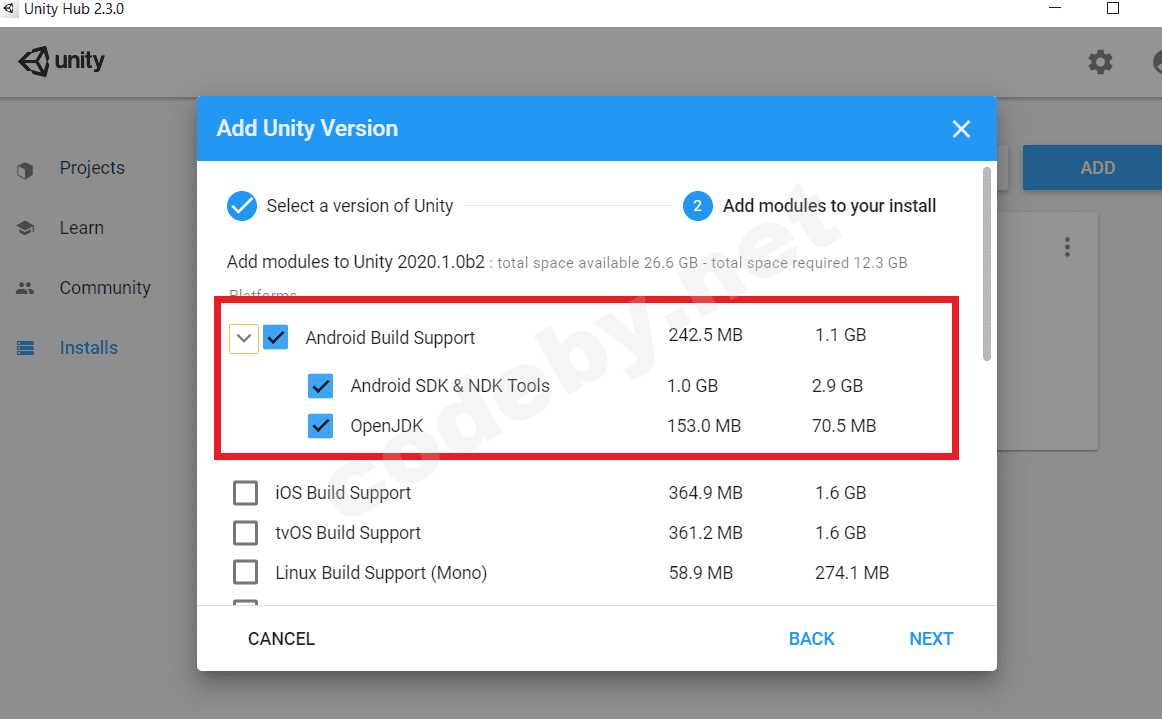This screenshot has height=719, width=1162.
Task: Open the three-dot install options menu
Action: point(1067,247)
